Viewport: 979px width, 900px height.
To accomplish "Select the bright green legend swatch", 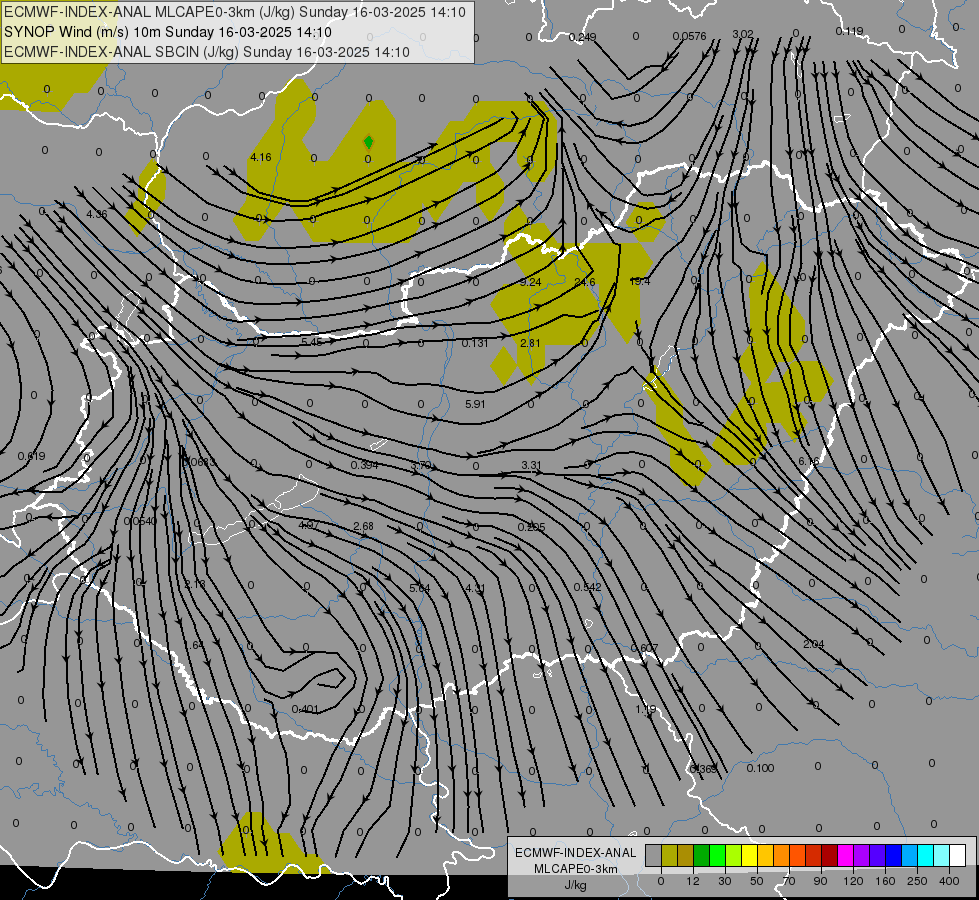I will [717, 856].
